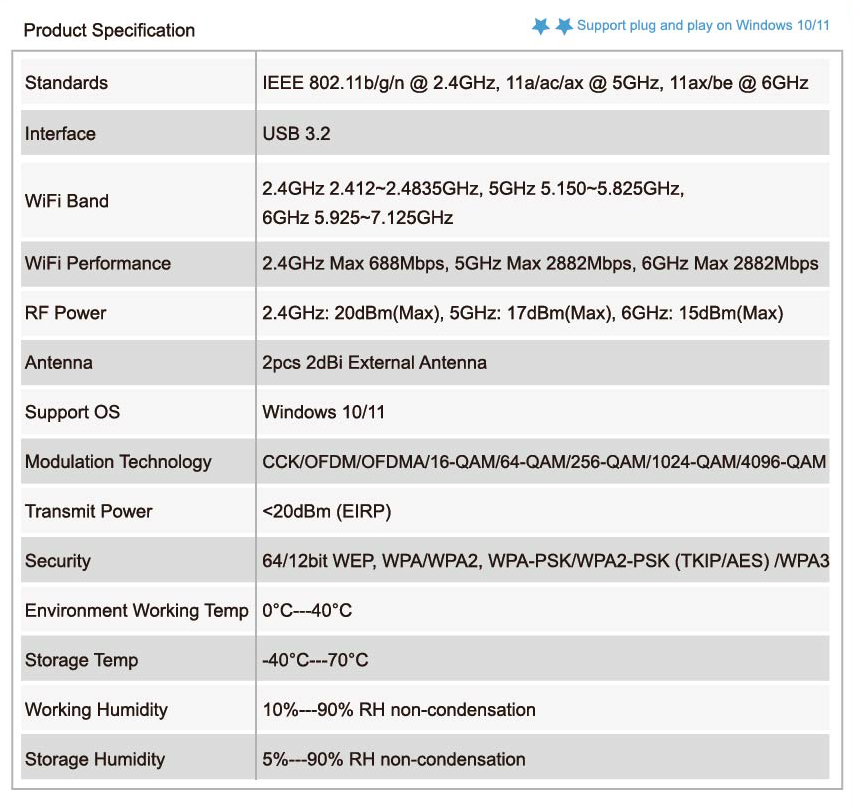853x805 pixels.
Task: Select the WiFi Band row label
Action: point(66,201)
